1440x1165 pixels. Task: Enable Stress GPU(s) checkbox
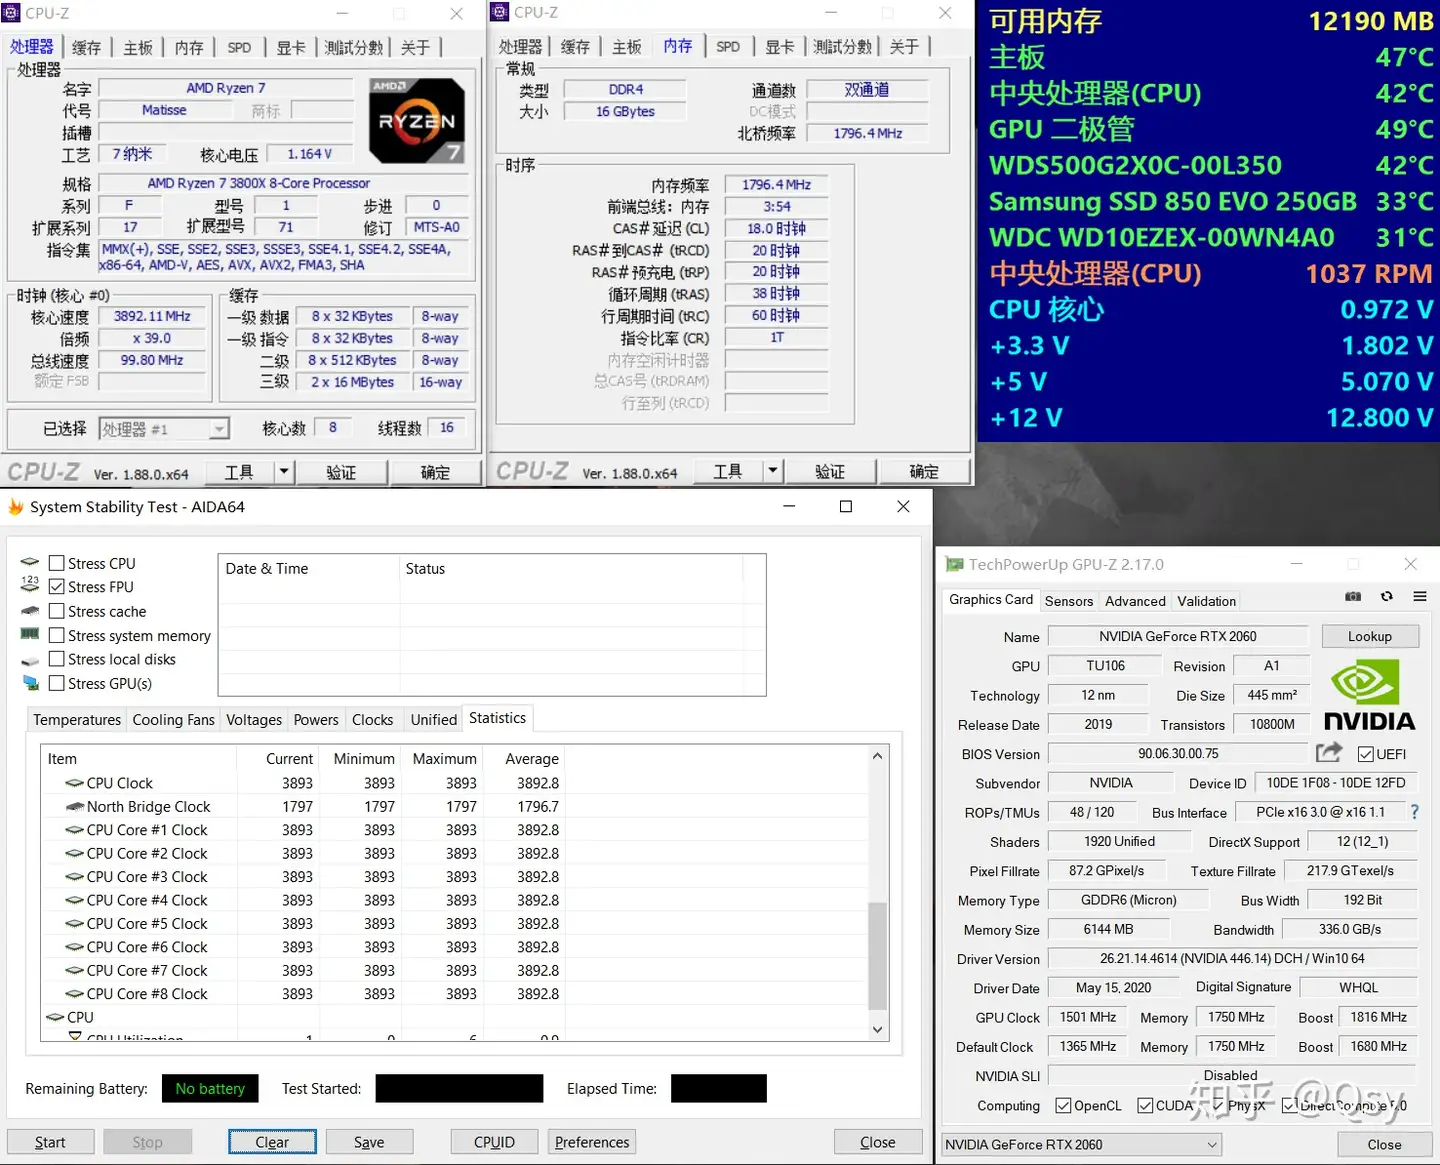click(x=57, y=683)
